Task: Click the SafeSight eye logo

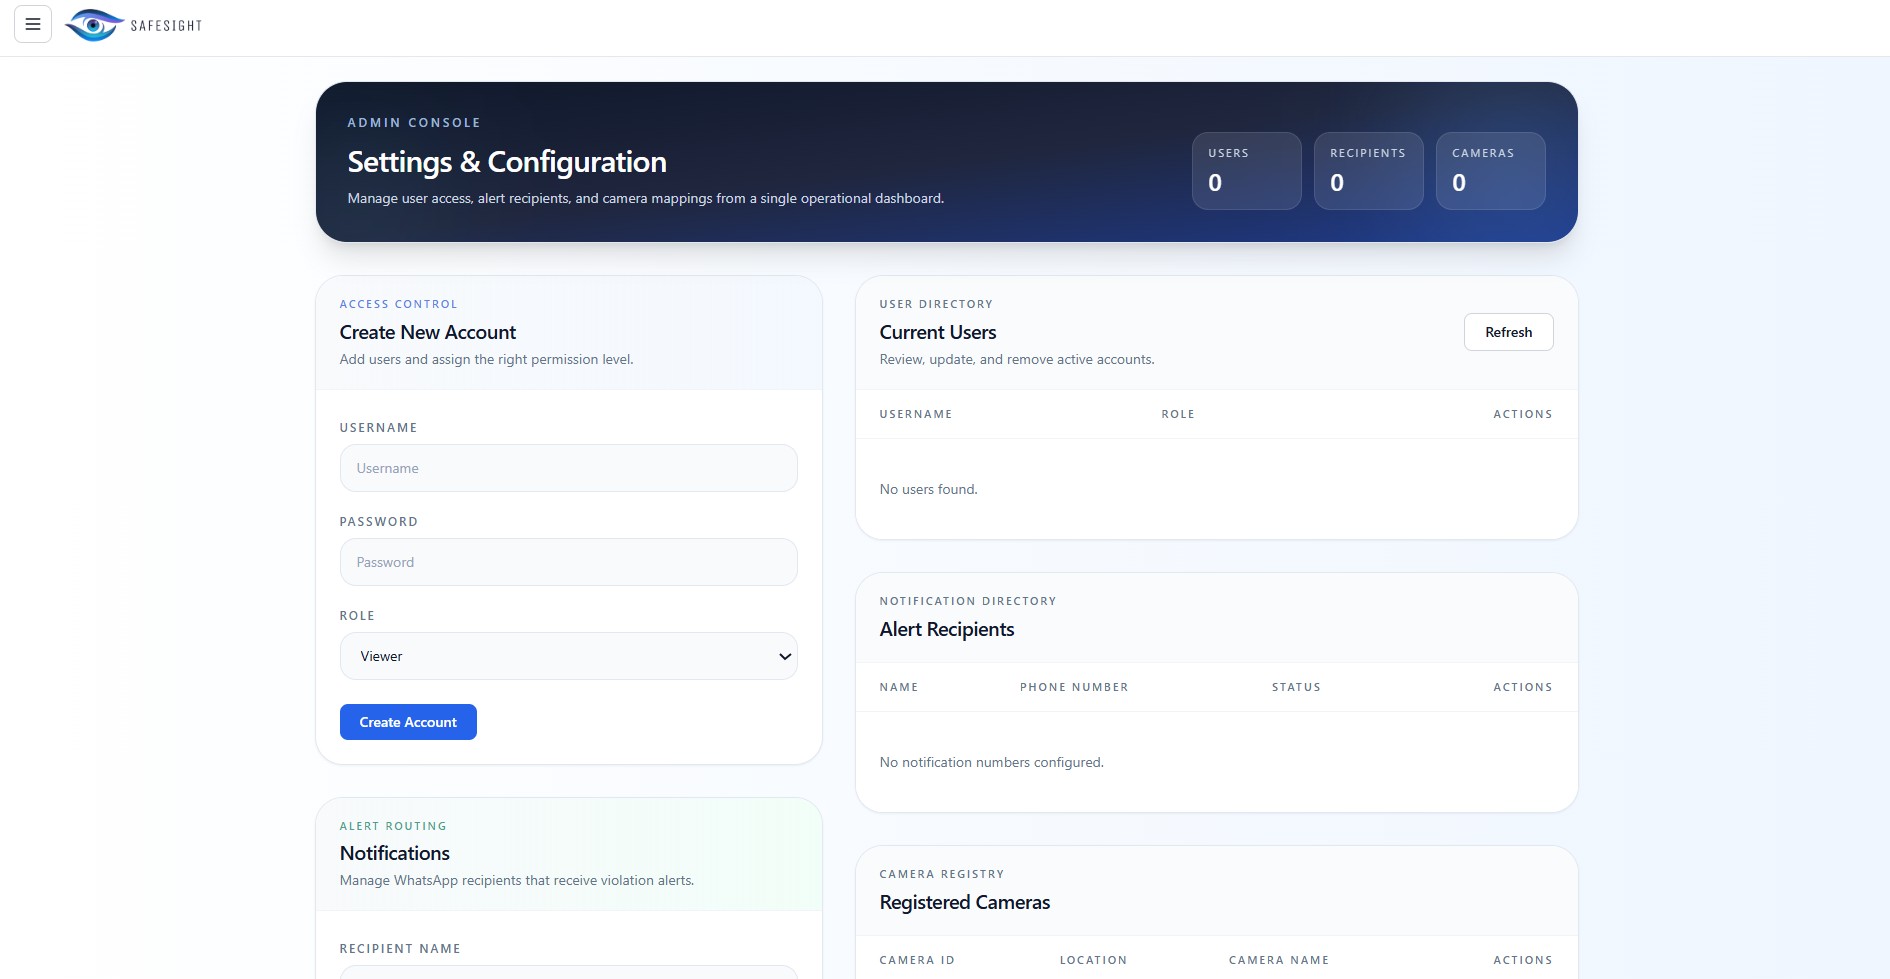Action: pyautogui.click(x=94, y=25)
